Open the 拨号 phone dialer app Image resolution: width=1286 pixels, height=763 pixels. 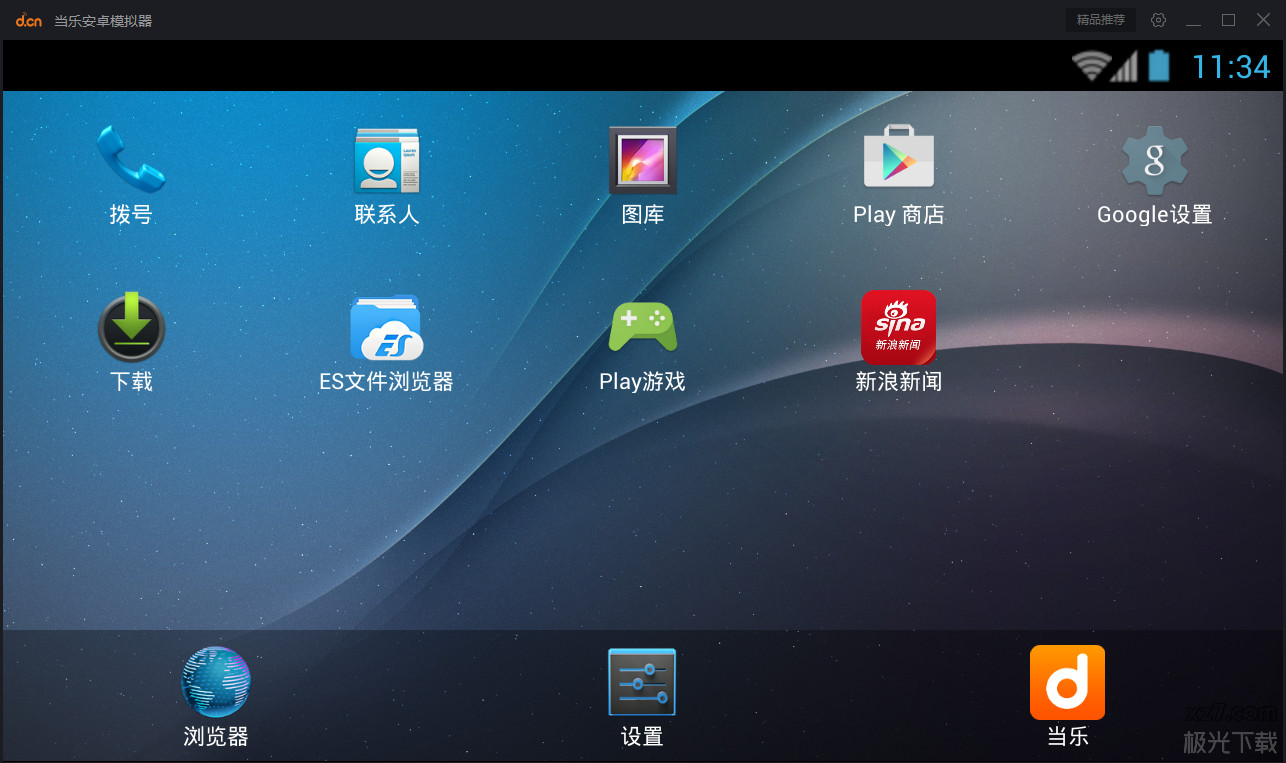click(x=130, y=161)
